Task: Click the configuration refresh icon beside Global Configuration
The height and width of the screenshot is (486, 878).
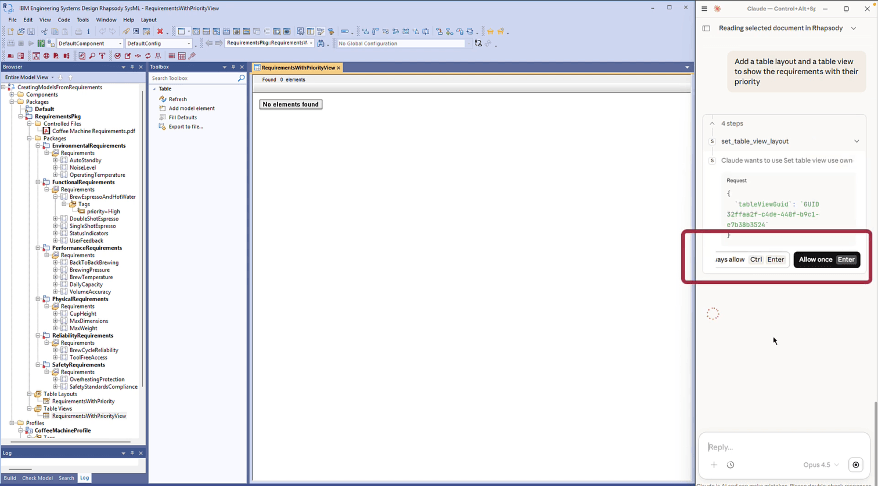Action: (x=478, y=43)
